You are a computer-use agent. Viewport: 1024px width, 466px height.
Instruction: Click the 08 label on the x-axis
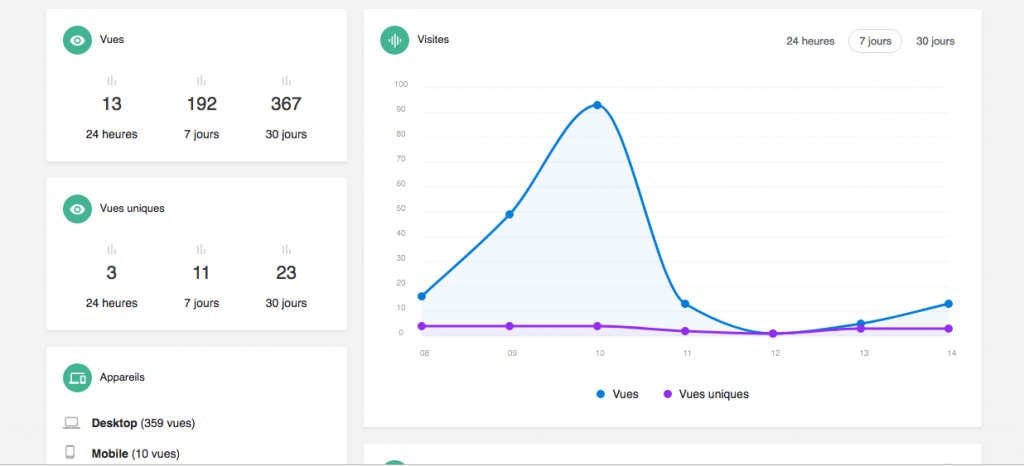(x=424, y=353)
